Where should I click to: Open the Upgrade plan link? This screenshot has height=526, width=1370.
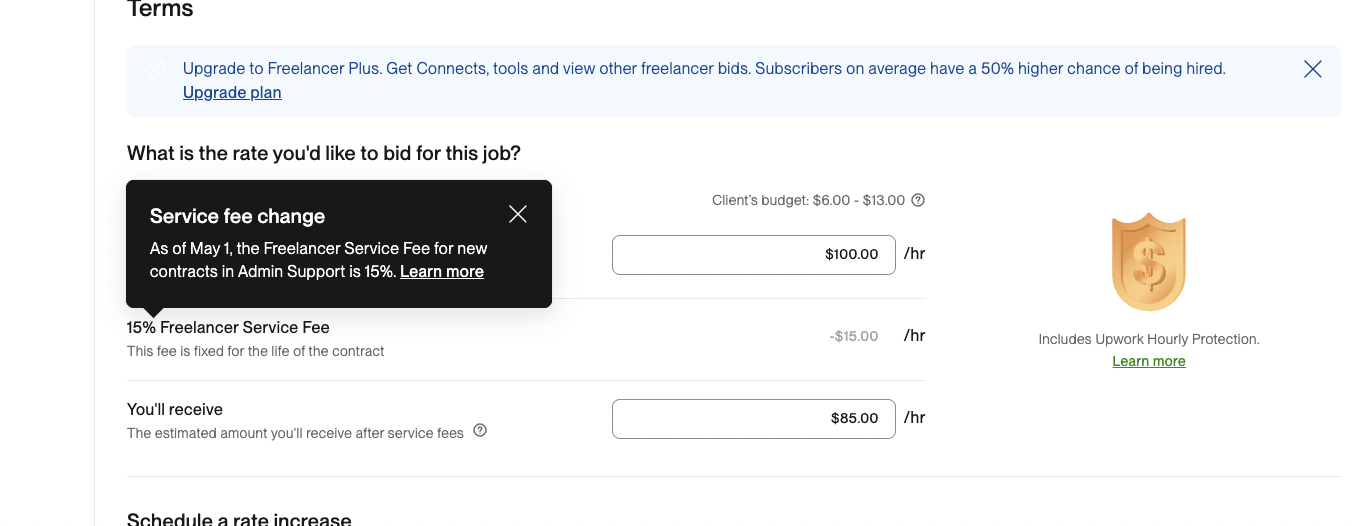tap(232, 93)
